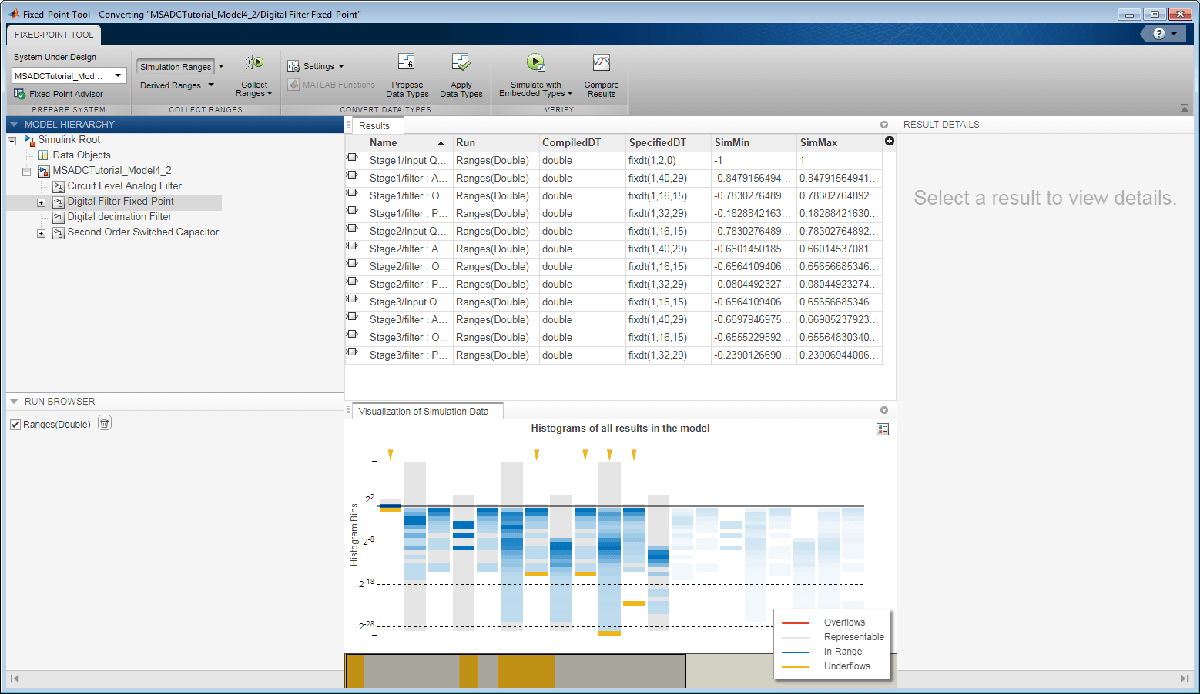Collapse the Model Hierarchy panel
The width and height of the screenshot is (1200, 694).
[12, 124]
